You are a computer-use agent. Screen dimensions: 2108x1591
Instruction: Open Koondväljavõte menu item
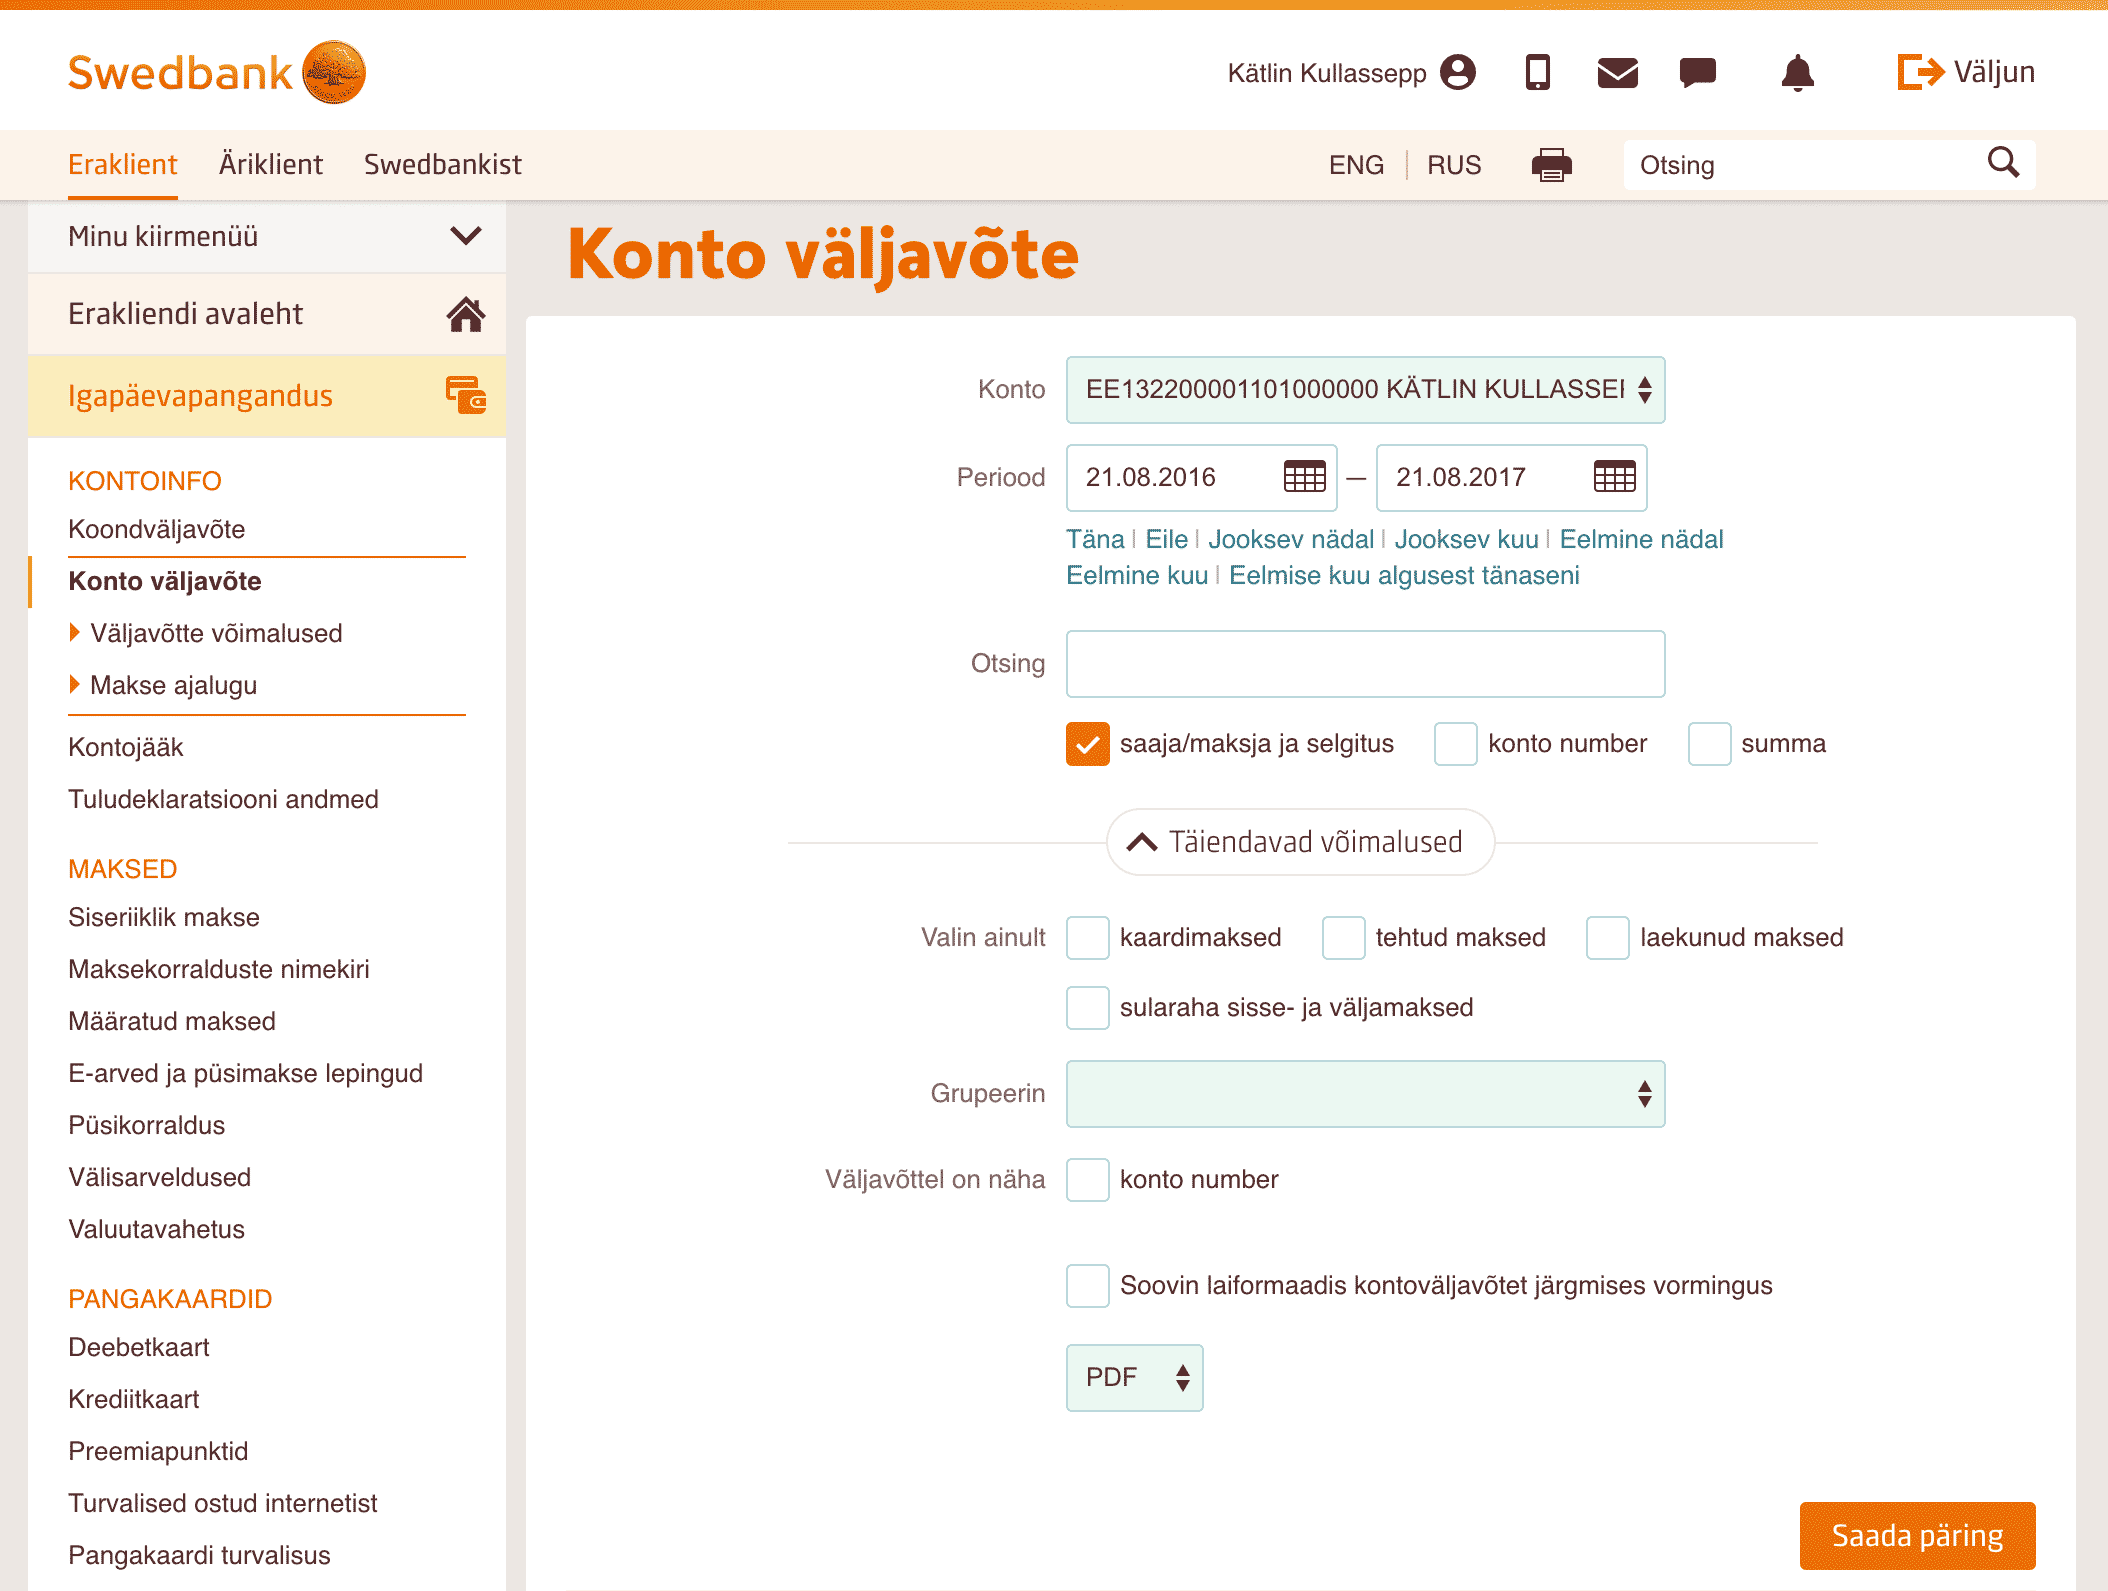[x=157, y=529]
